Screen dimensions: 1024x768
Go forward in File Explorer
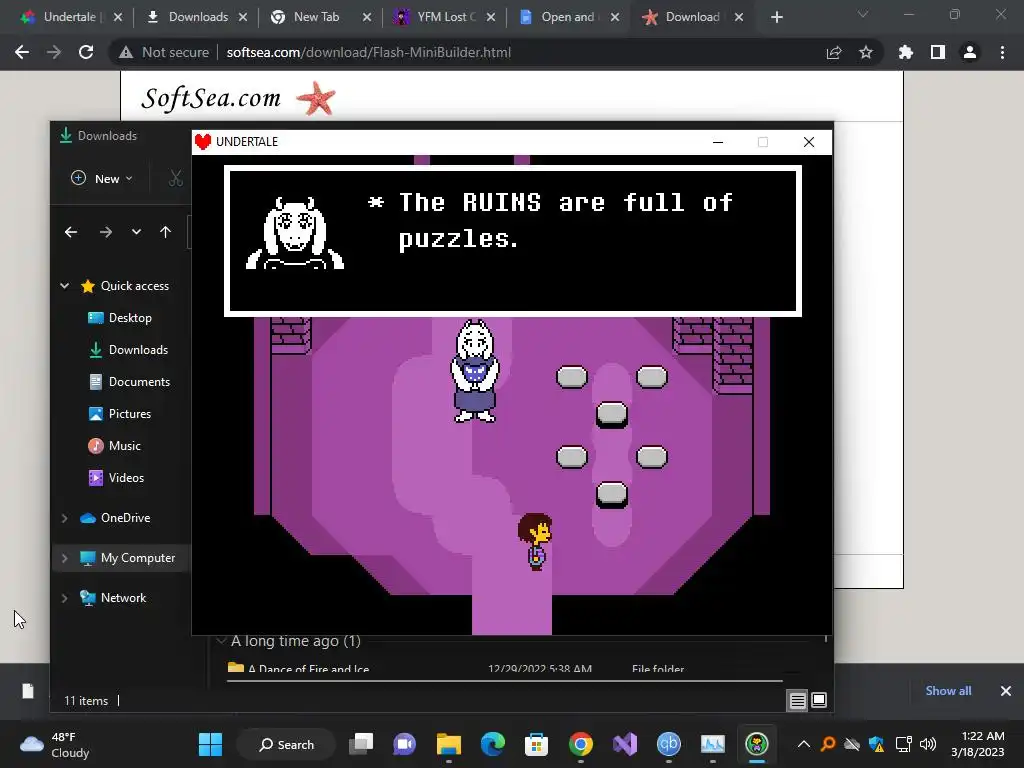coord(105,232)
